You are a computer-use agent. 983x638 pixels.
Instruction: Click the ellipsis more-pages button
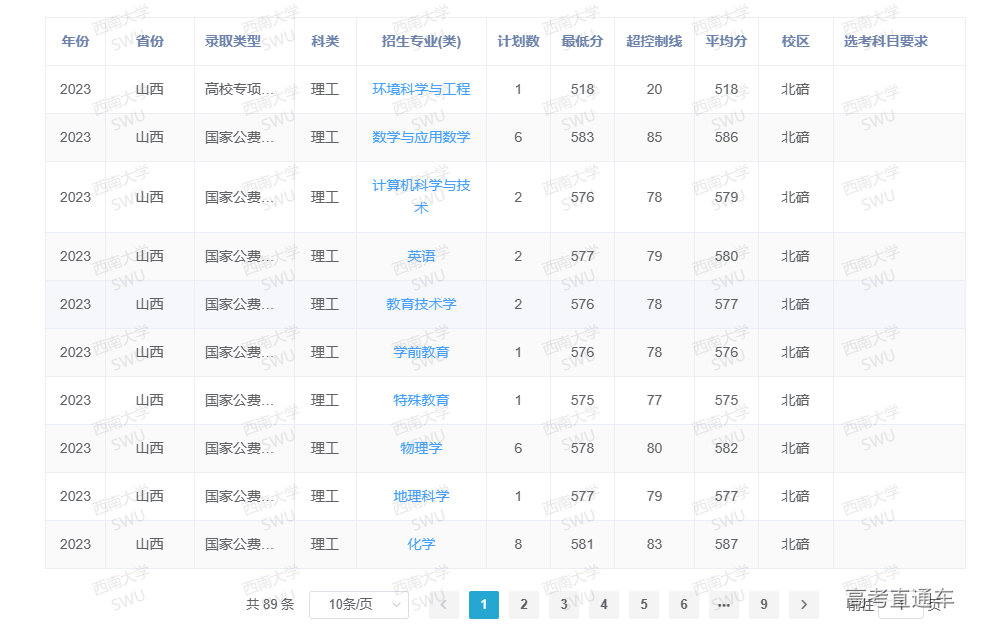tap(724, 604)
